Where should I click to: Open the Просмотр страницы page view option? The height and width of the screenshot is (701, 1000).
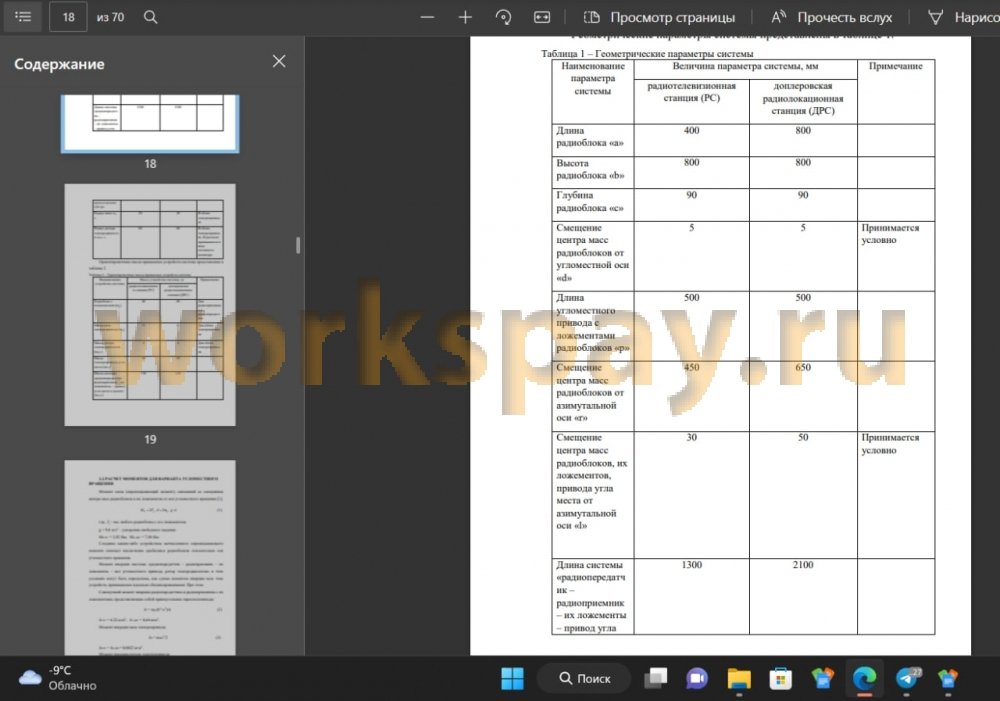click(659, 17)
